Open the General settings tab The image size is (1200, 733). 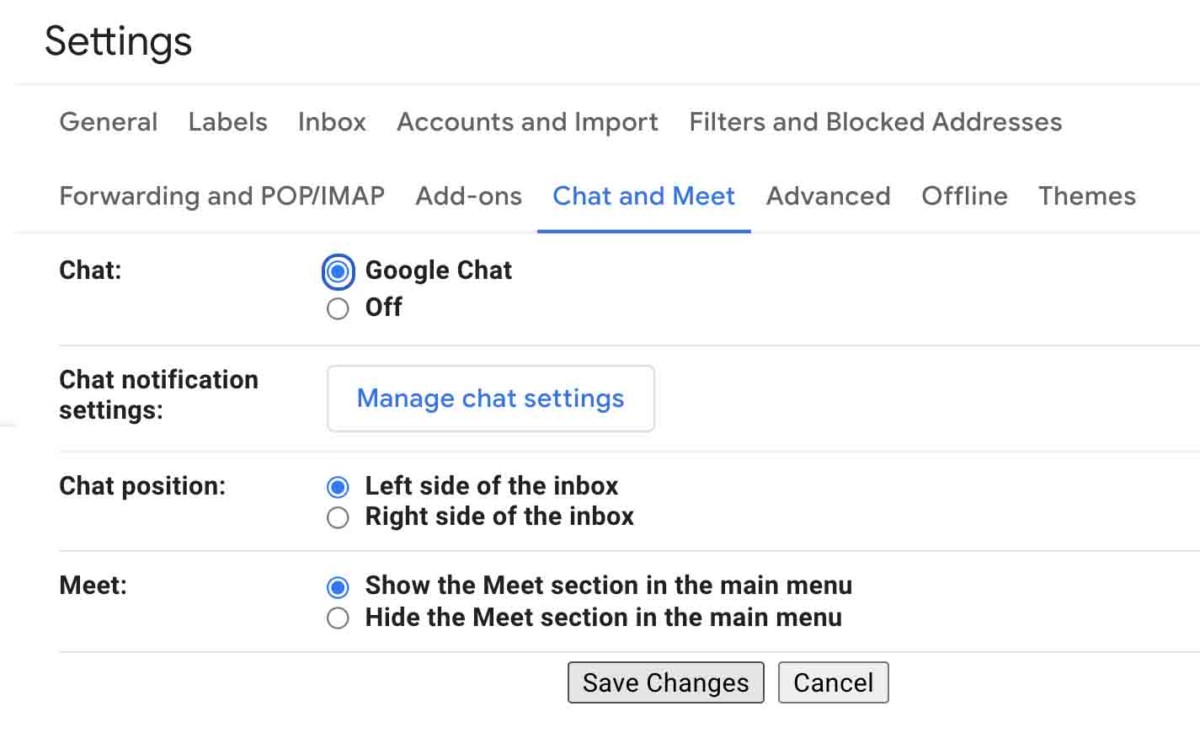click(x=108, y=122)
